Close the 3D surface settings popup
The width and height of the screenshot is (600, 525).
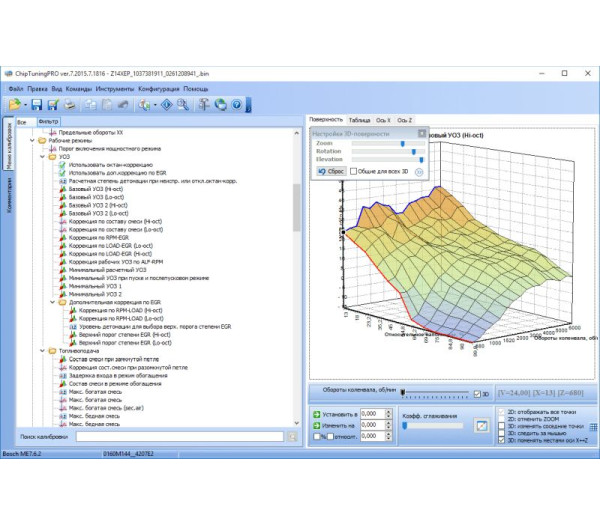pos(423,132)
